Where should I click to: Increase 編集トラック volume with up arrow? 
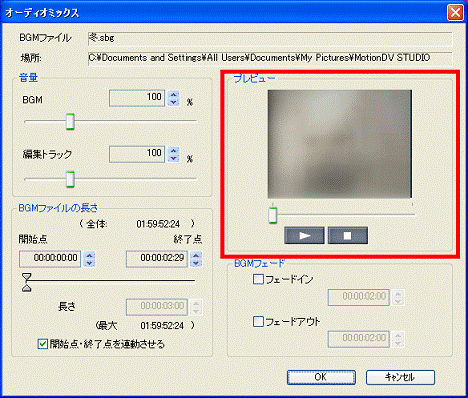173,151
